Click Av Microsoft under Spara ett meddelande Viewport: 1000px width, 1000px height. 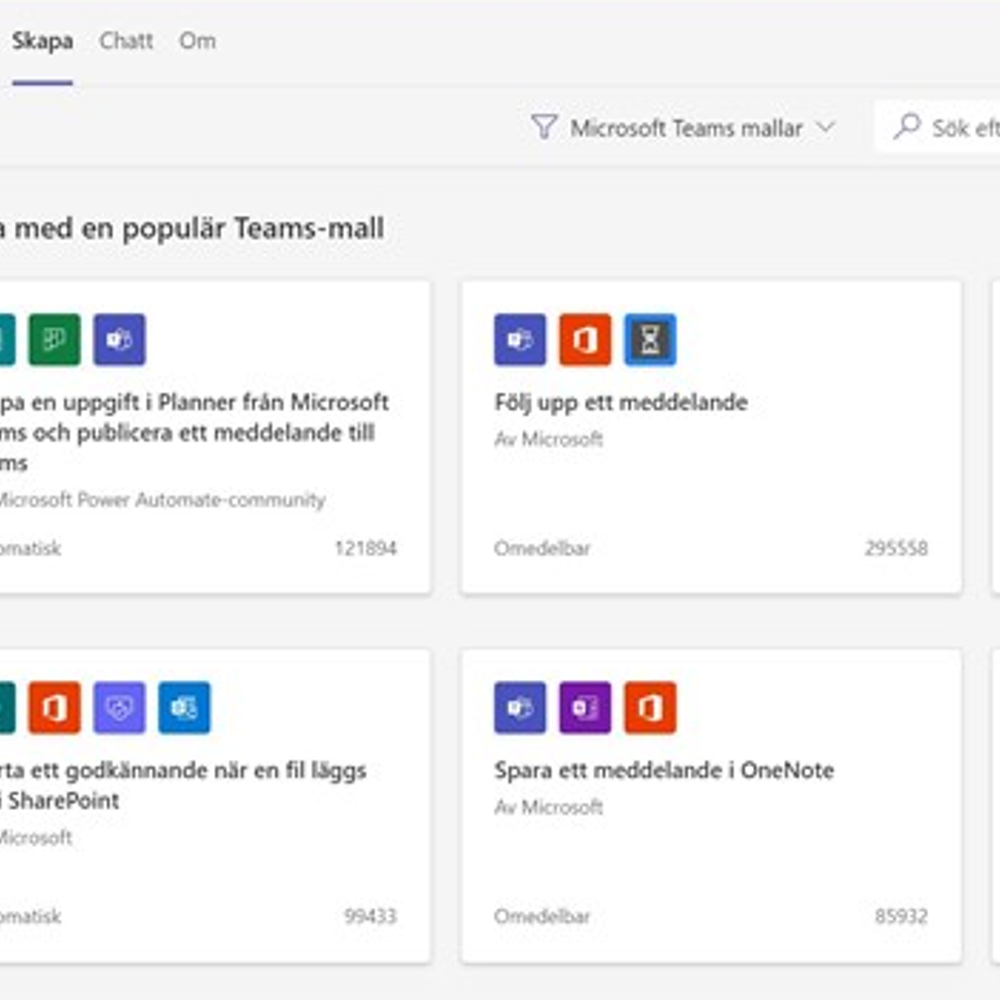pos(548,807)
